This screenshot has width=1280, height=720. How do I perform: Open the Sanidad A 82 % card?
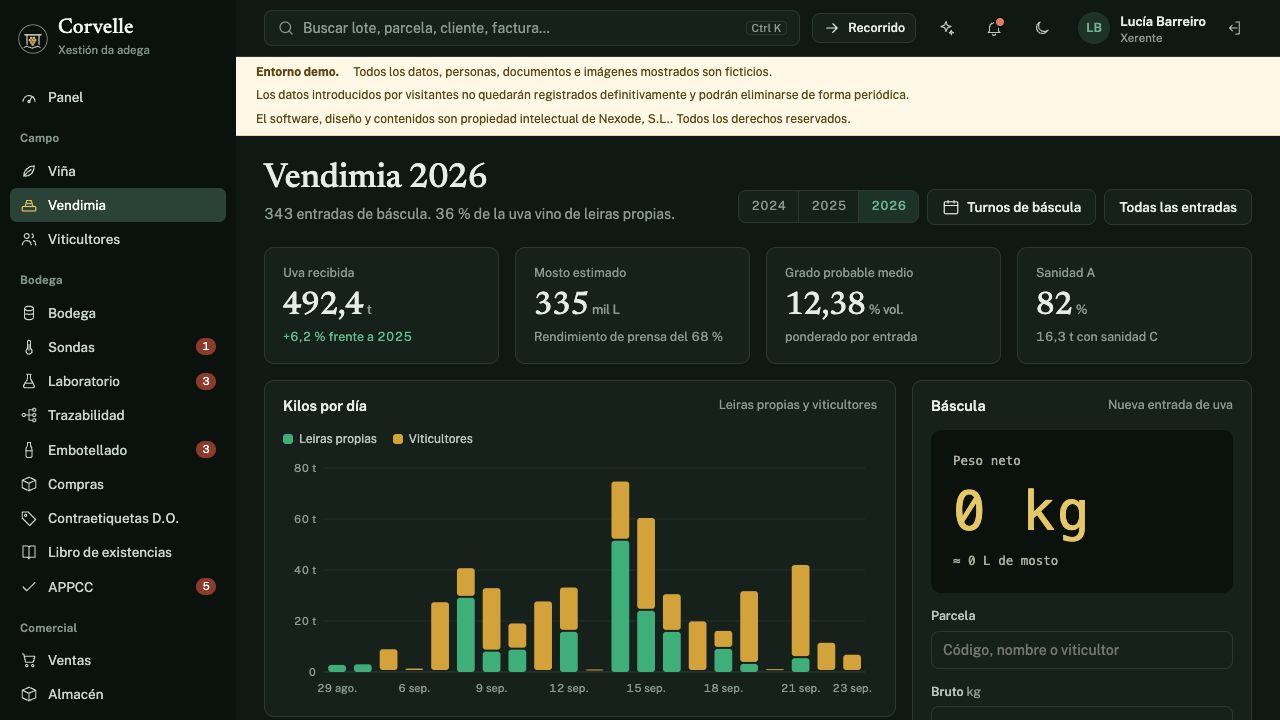[x=1134, y=305]
